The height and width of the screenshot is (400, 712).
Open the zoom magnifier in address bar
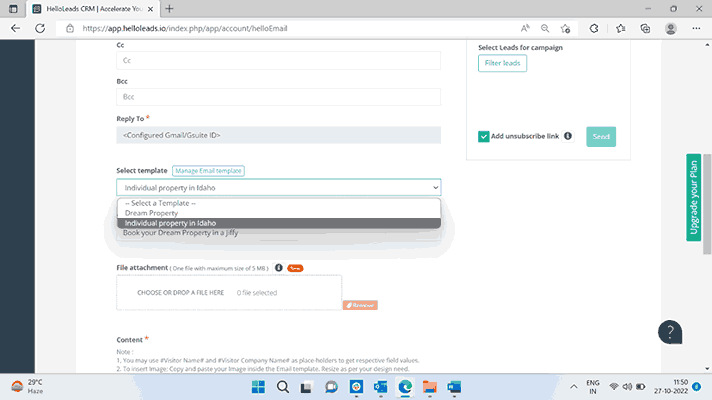point(545,28)
